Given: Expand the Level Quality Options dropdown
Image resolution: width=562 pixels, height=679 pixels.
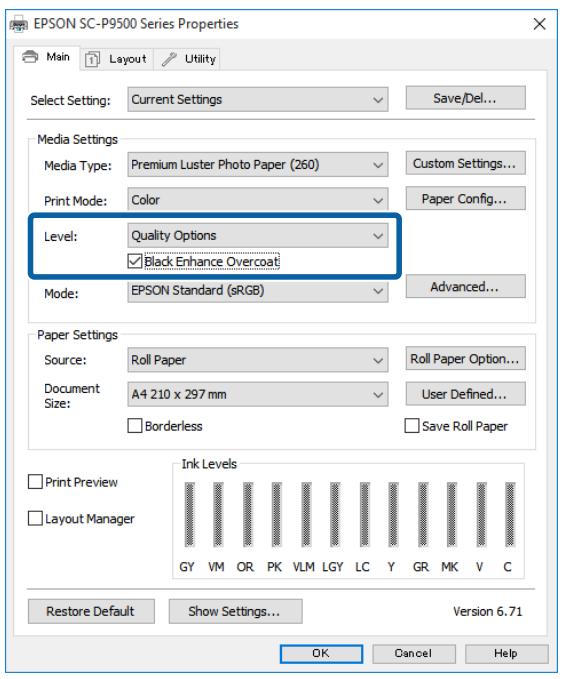Looking at the screenshot, I should tap(258, 236).
